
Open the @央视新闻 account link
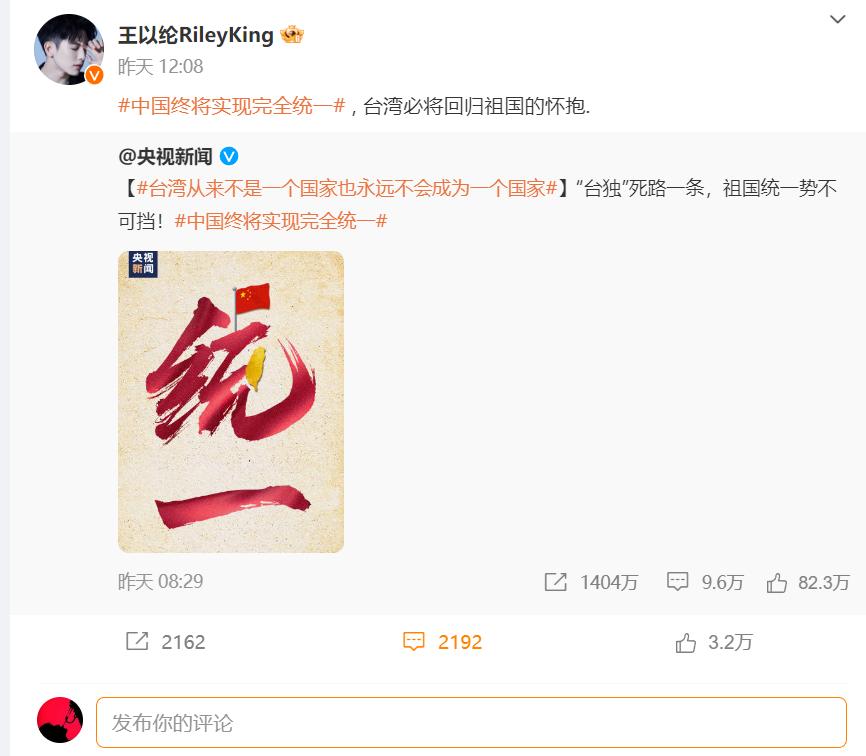point(165,157)
